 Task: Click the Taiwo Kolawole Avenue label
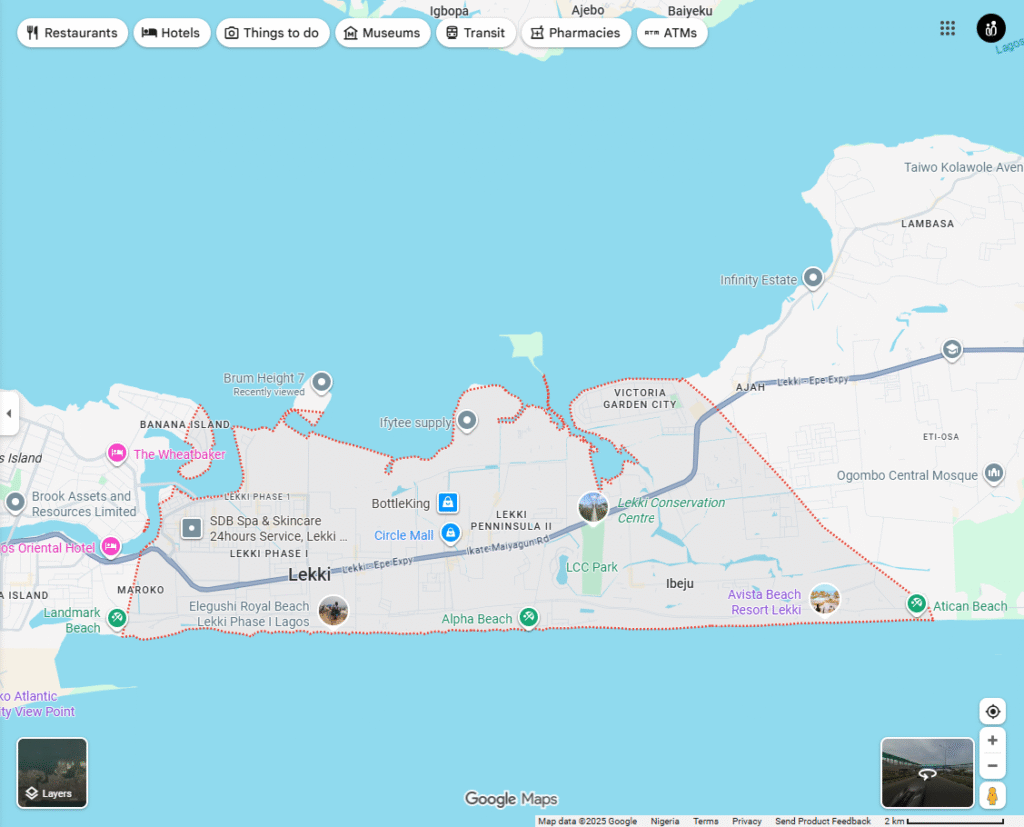click(x=963, y=167)
